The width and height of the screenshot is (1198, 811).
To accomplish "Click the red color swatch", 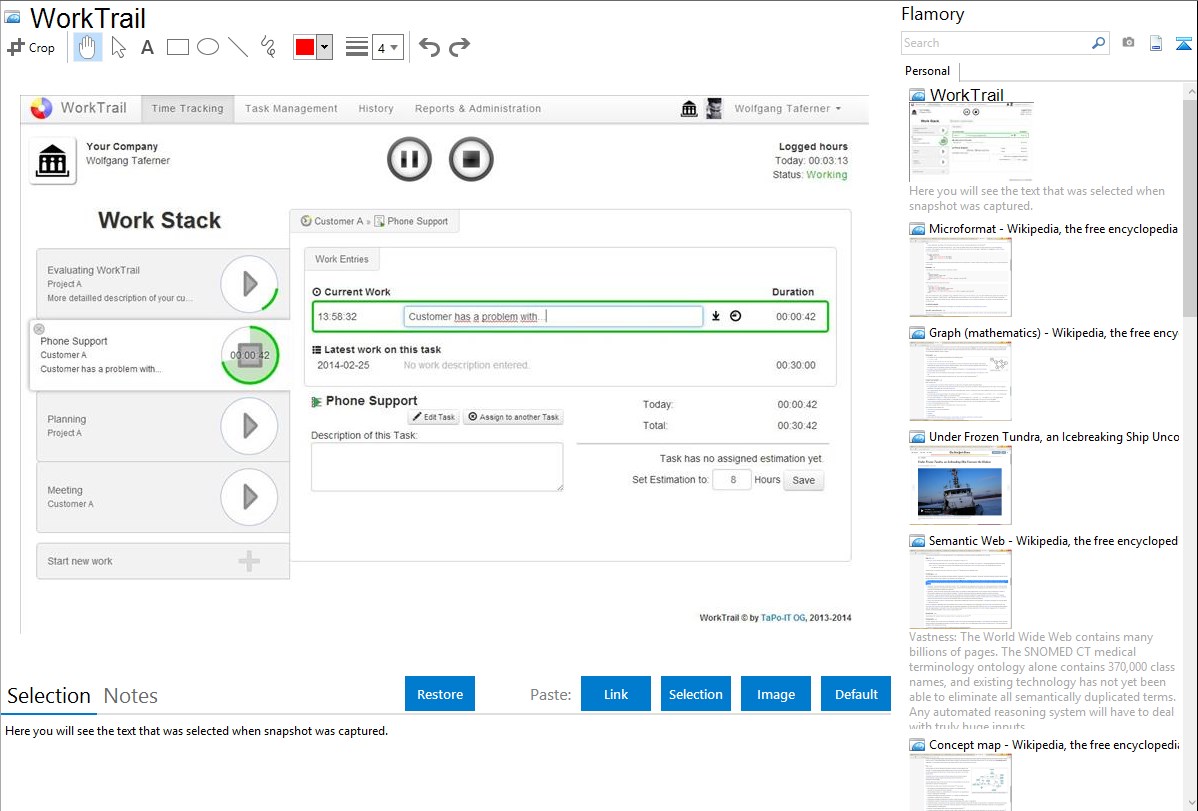I will click(305, 47).
